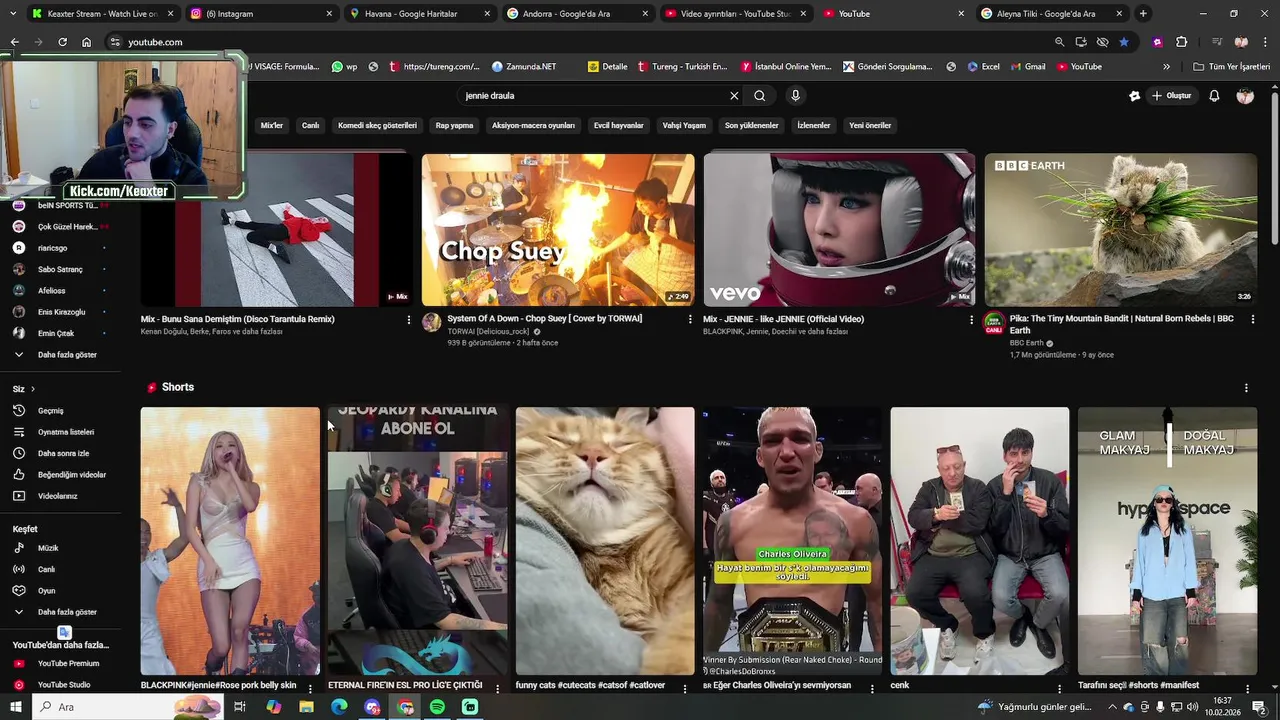Open Shorts shelf three-dot menu

point(1246,388)
